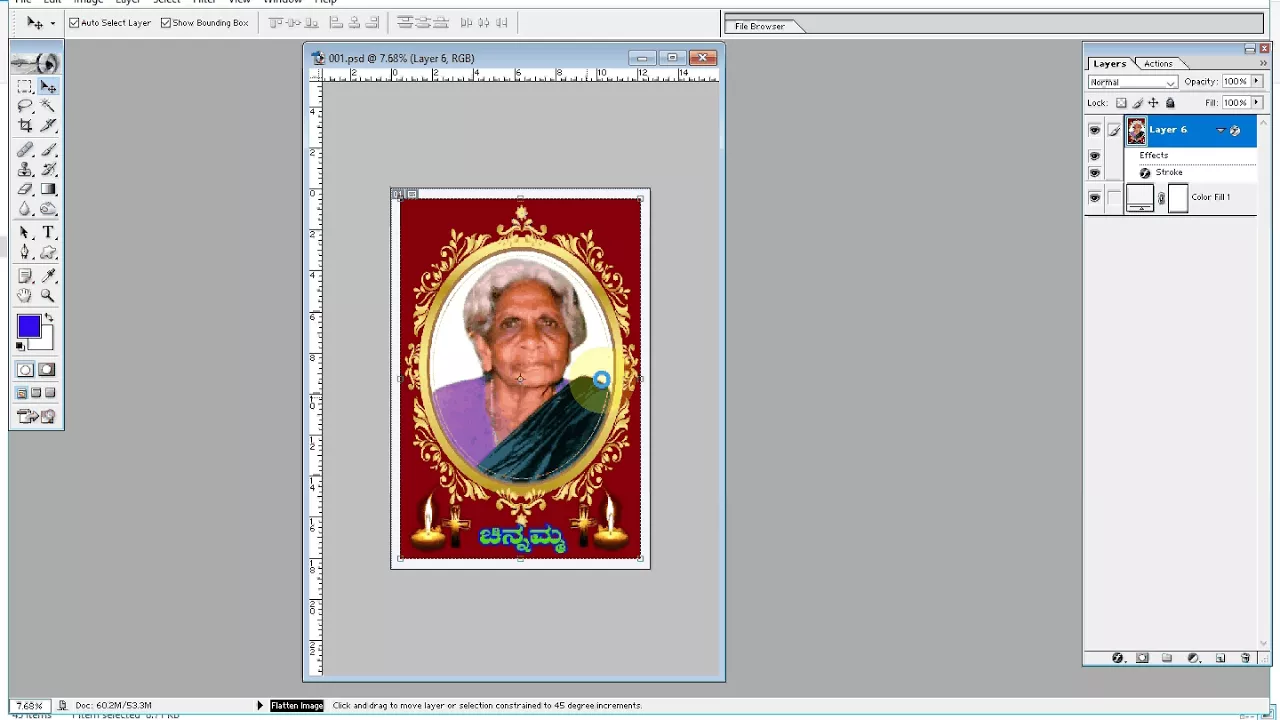This screenshot has width=1280, height=720.
Task: Open Fill slider arrow
Action: coord(1257,103)
